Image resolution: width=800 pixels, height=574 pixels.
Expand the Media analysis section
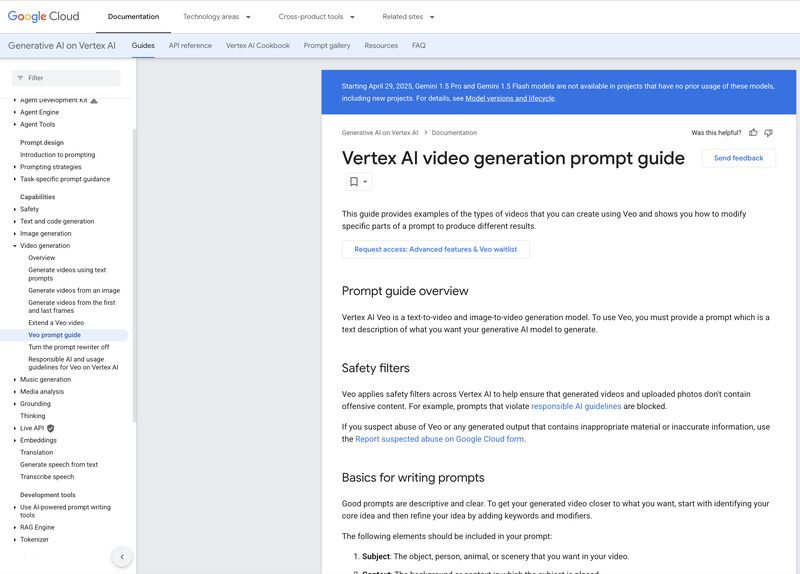15,392
